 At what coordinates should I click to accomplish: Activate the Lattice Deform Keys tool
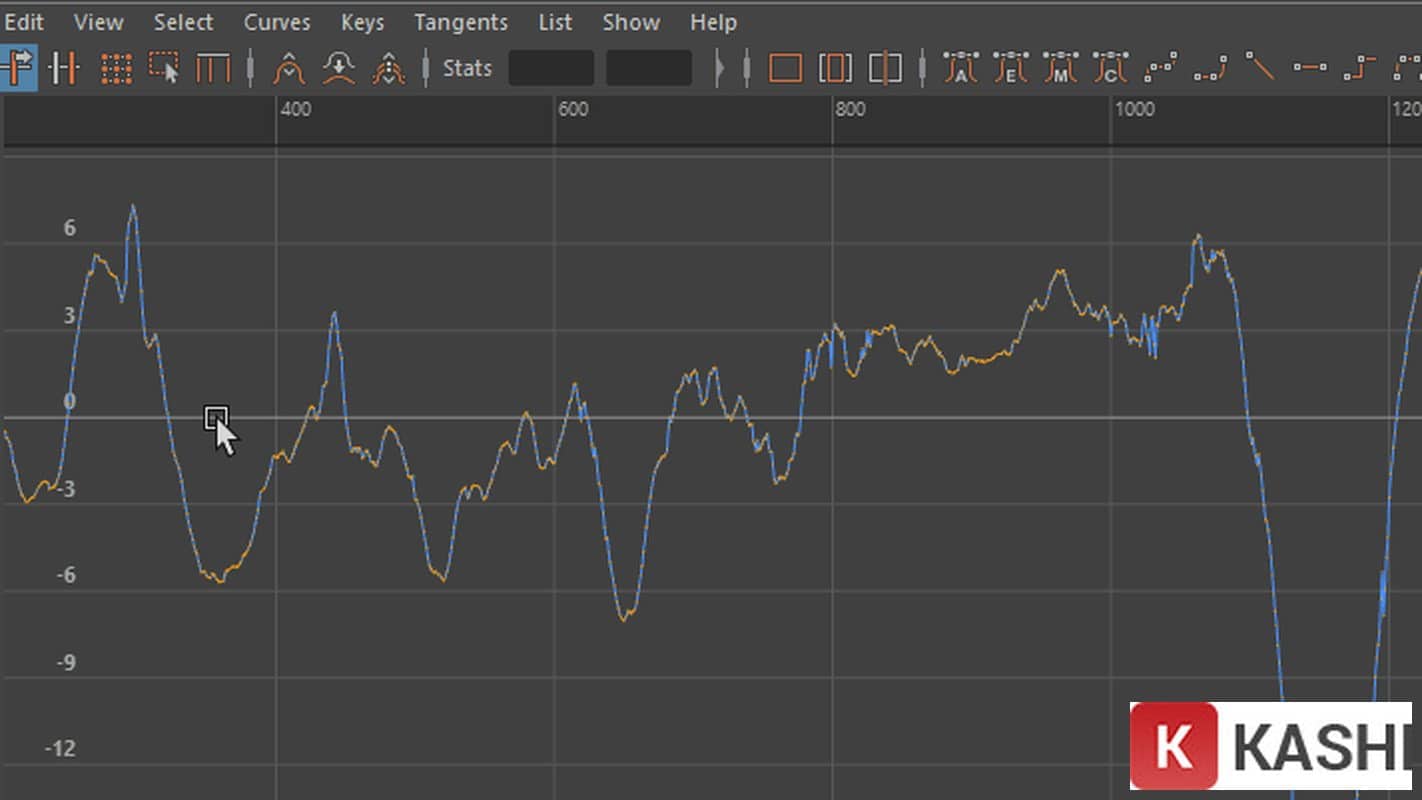(x=116, y=68)
